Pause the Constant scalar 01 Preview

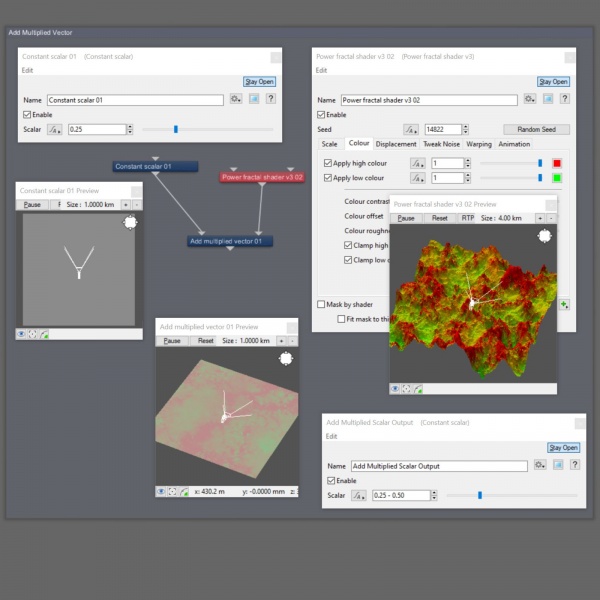pos(32,205)
